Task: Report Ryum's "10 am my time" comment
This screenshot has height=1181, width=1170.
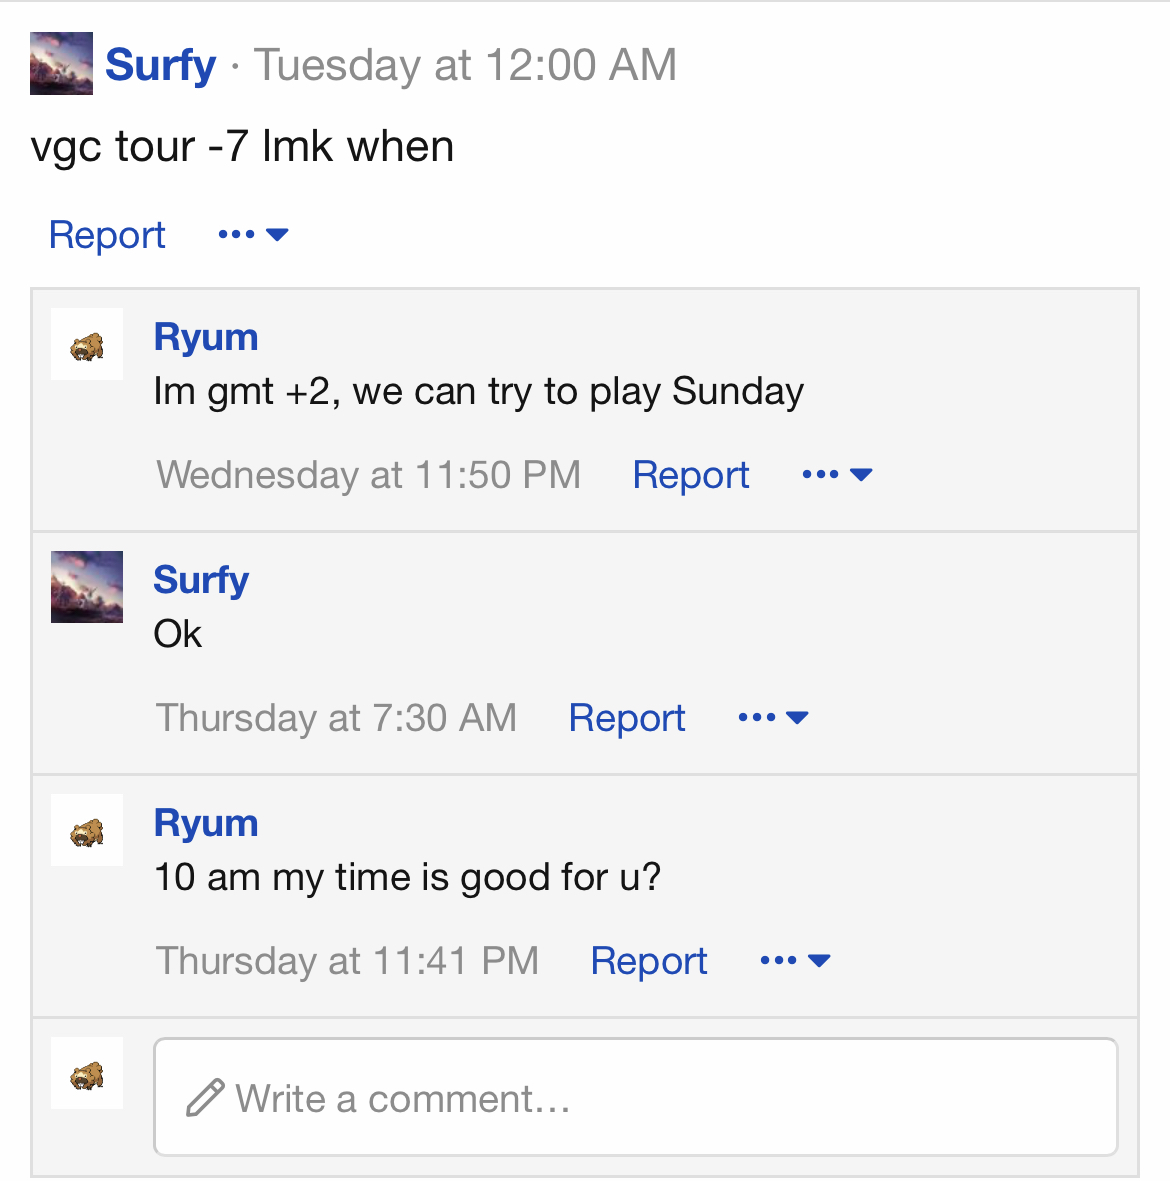Action: [649, 961]
